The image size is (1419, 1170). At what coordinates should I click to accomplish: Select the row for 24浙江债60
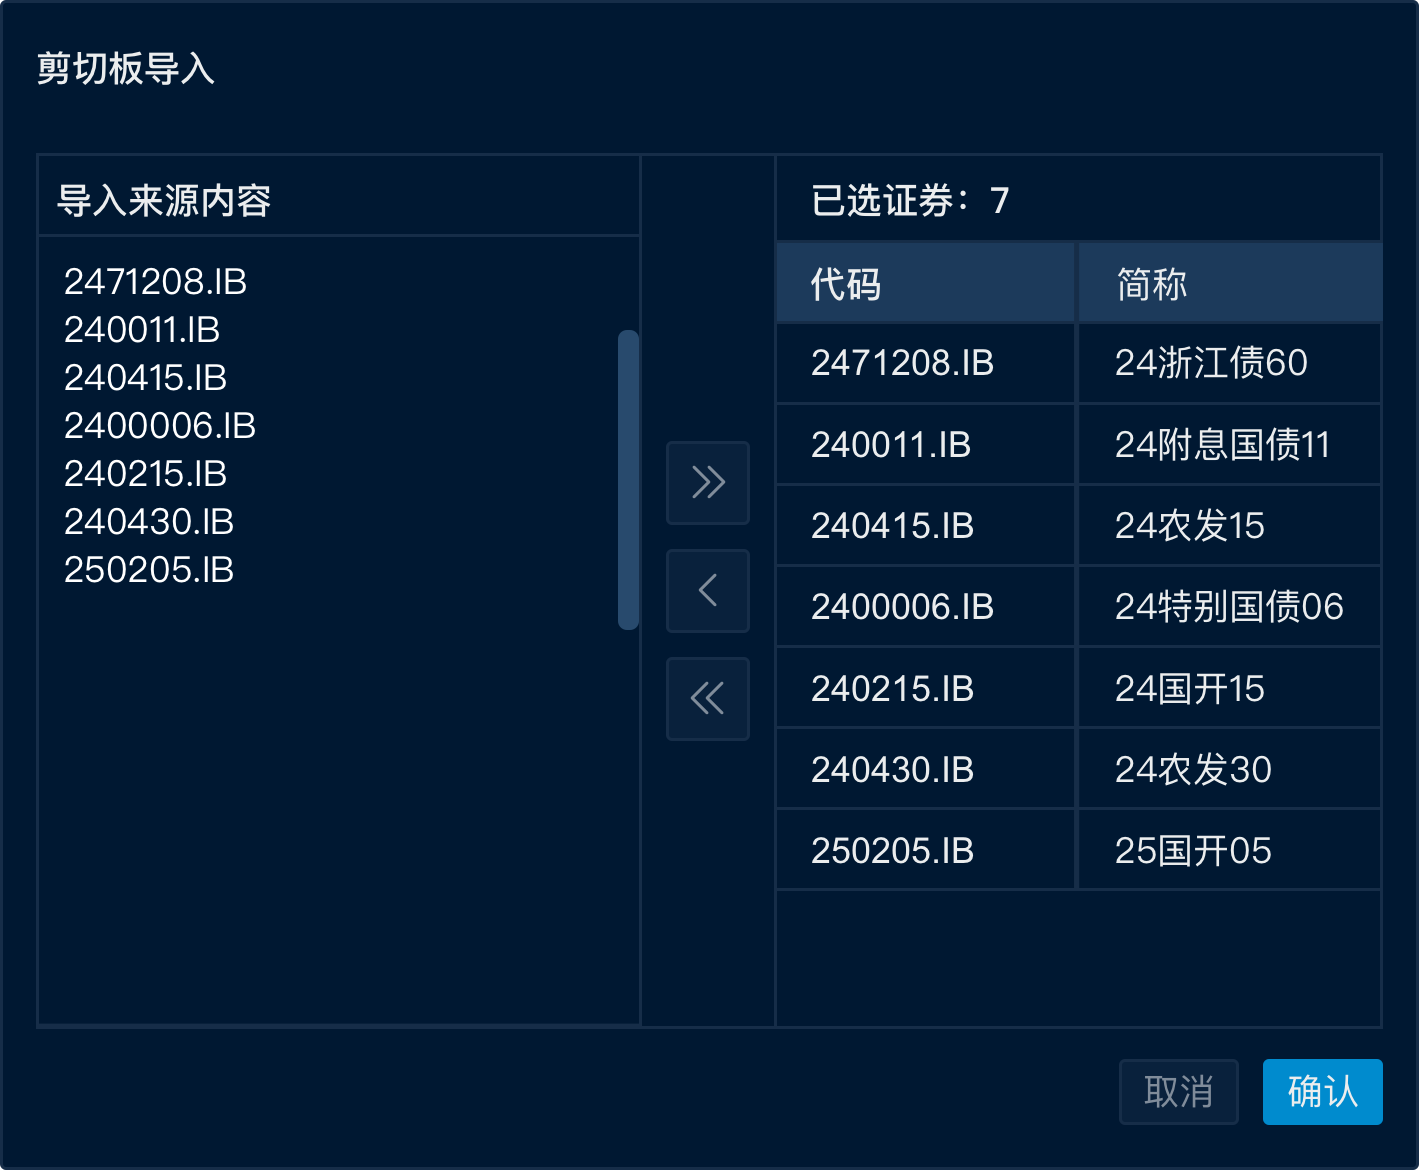(1077, 364)
